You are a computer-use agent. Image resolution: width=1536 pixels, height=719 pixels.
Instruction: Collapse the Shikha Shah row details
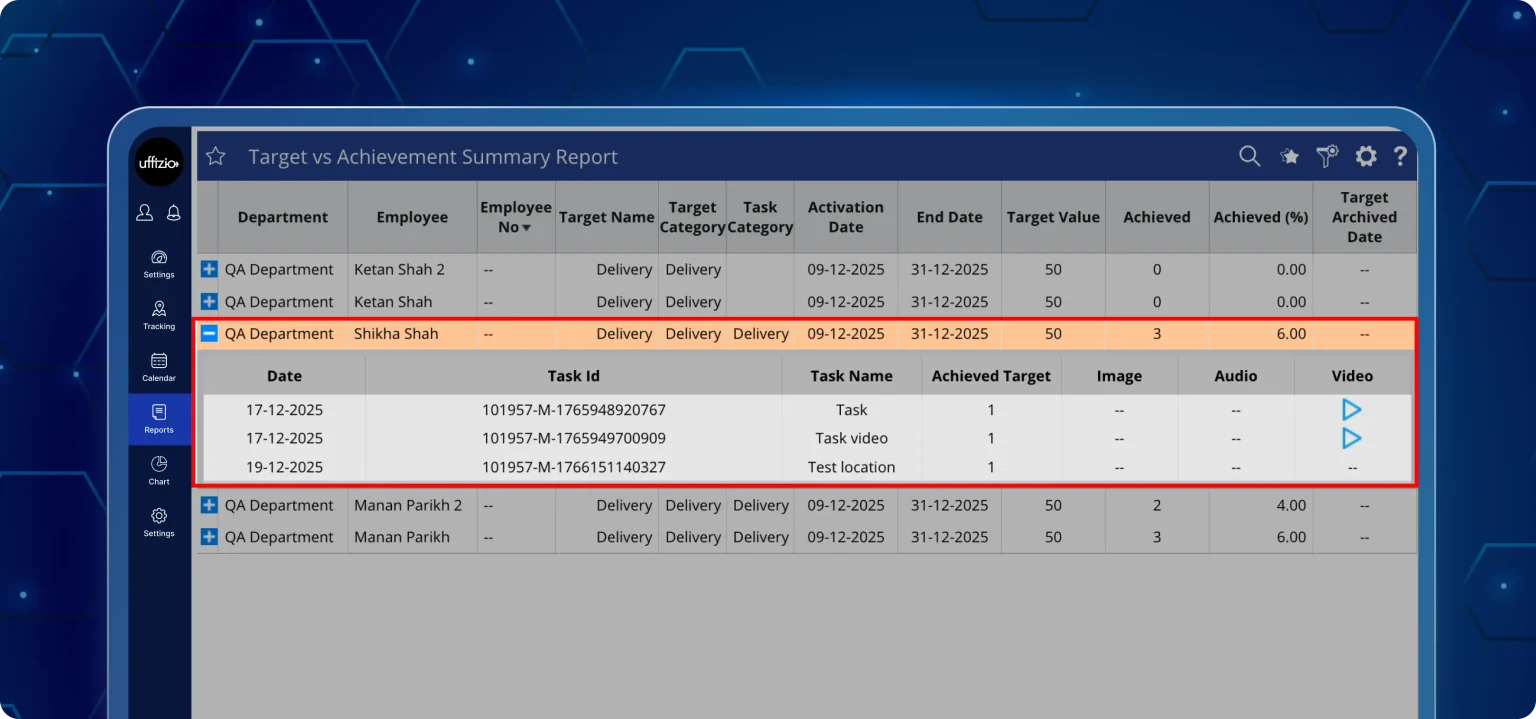point(209,334)
